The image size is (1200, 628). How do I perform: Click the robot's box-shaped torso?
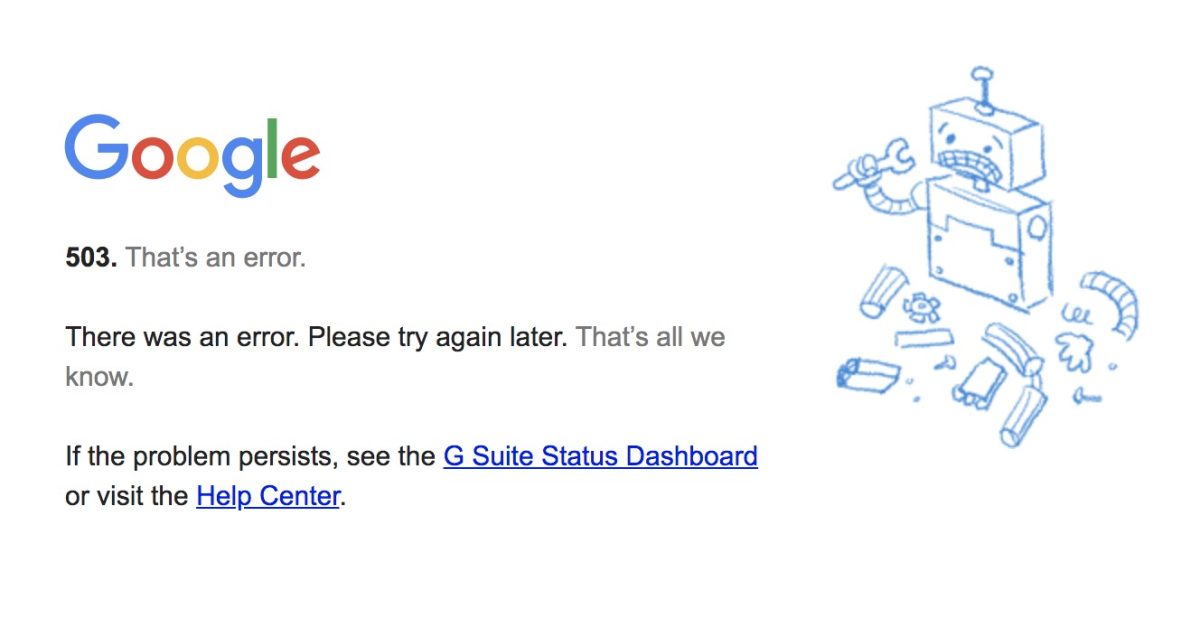(x=987, y=245)
